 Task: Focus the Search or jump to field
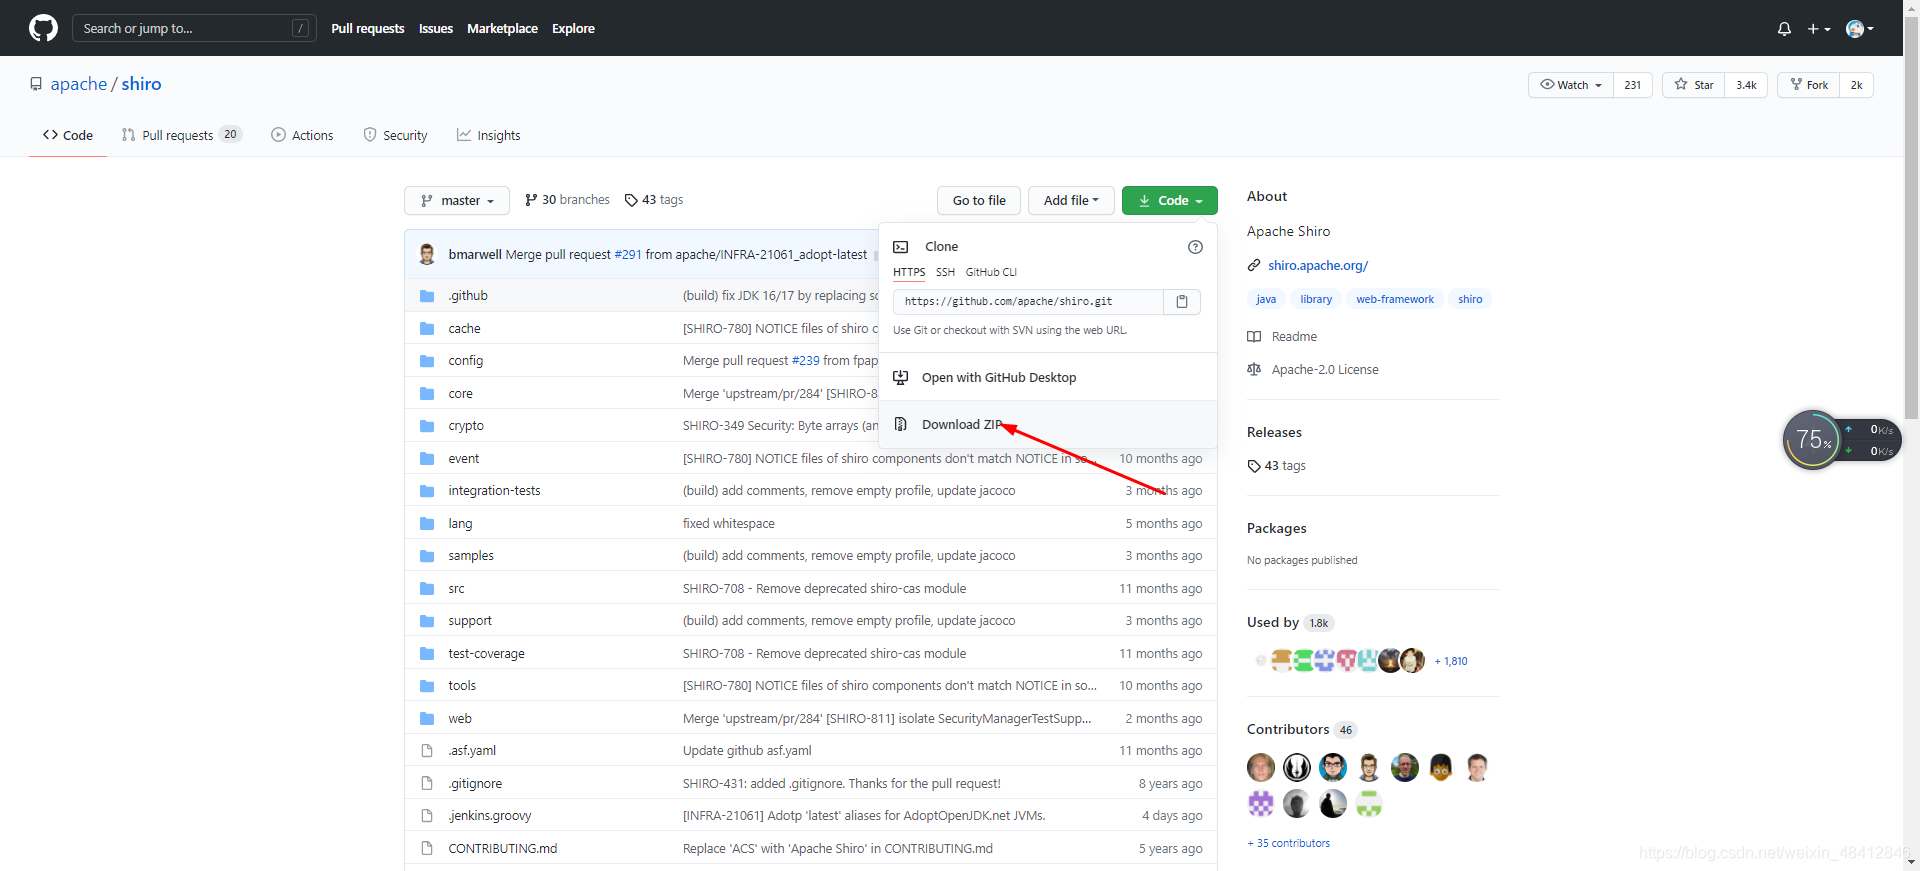194,28
